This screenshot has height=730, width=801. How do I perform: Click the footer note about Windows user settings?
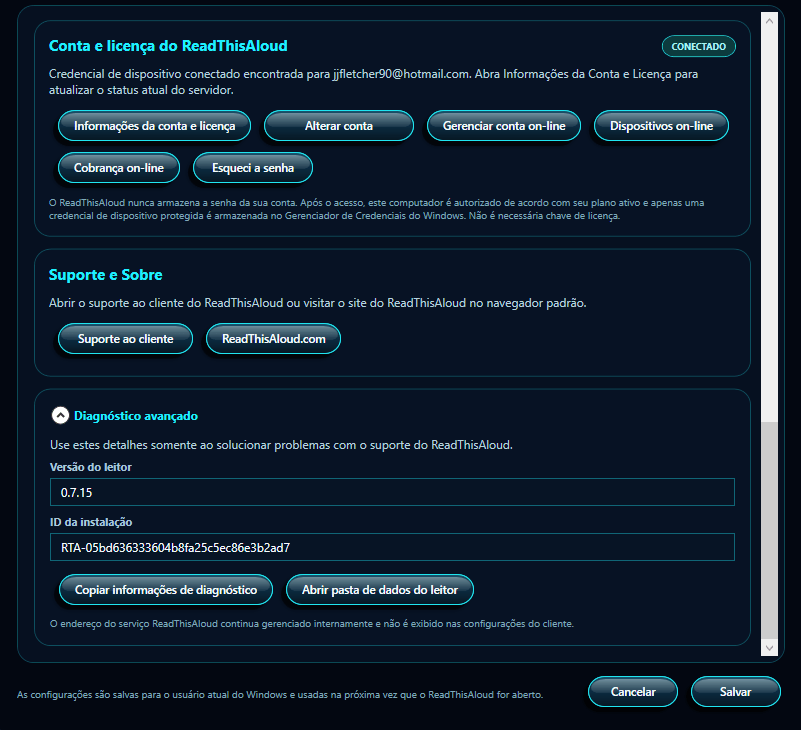(280, 695)
